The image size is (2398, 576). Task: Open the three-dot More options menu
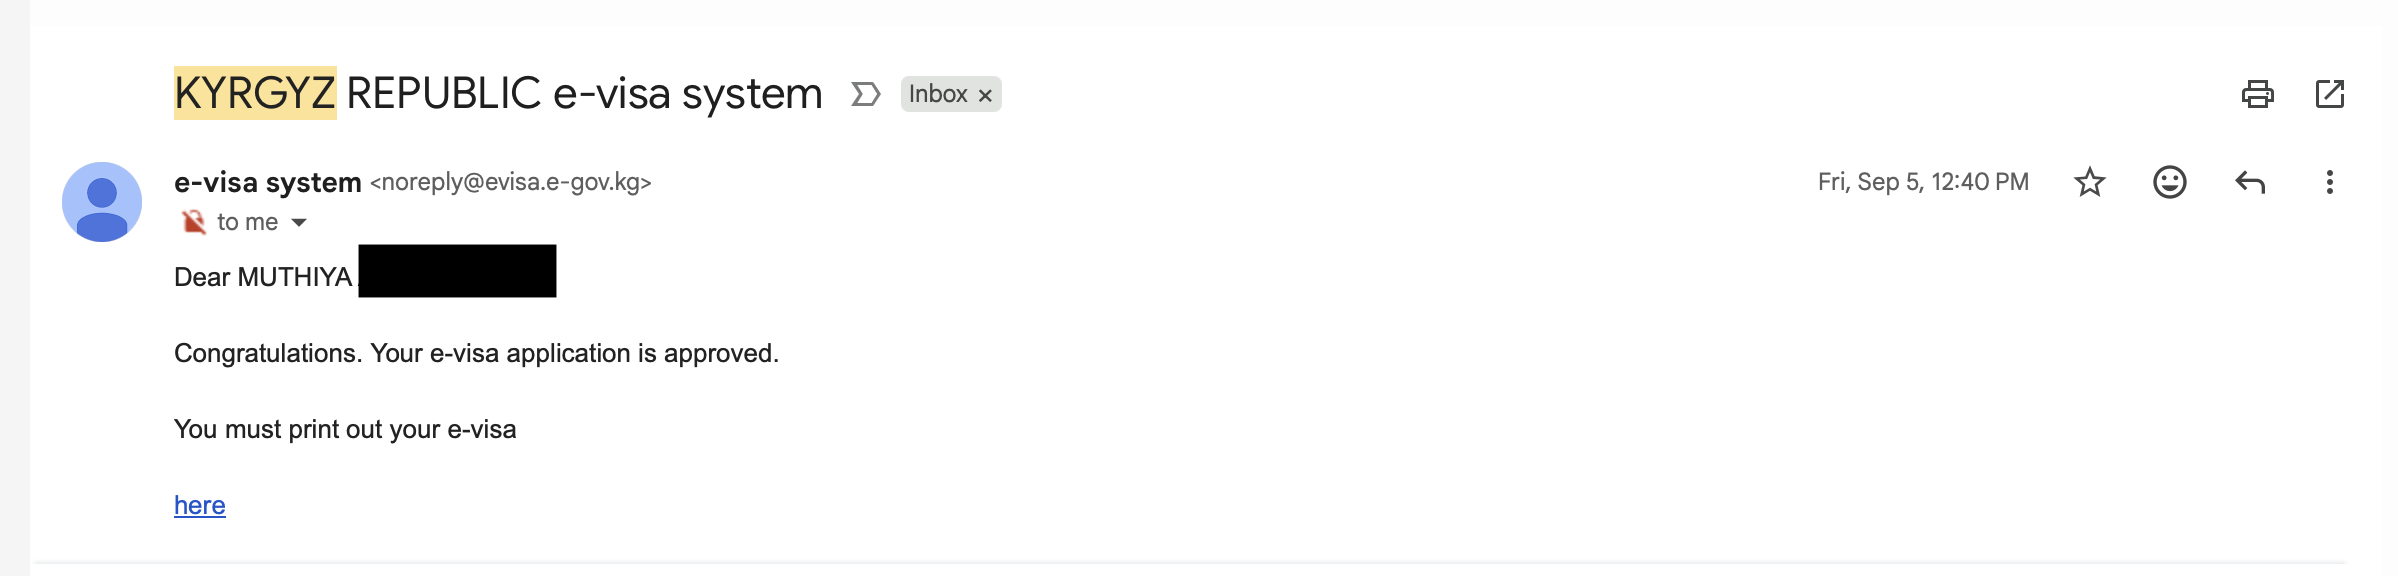tap(2329, 182)
